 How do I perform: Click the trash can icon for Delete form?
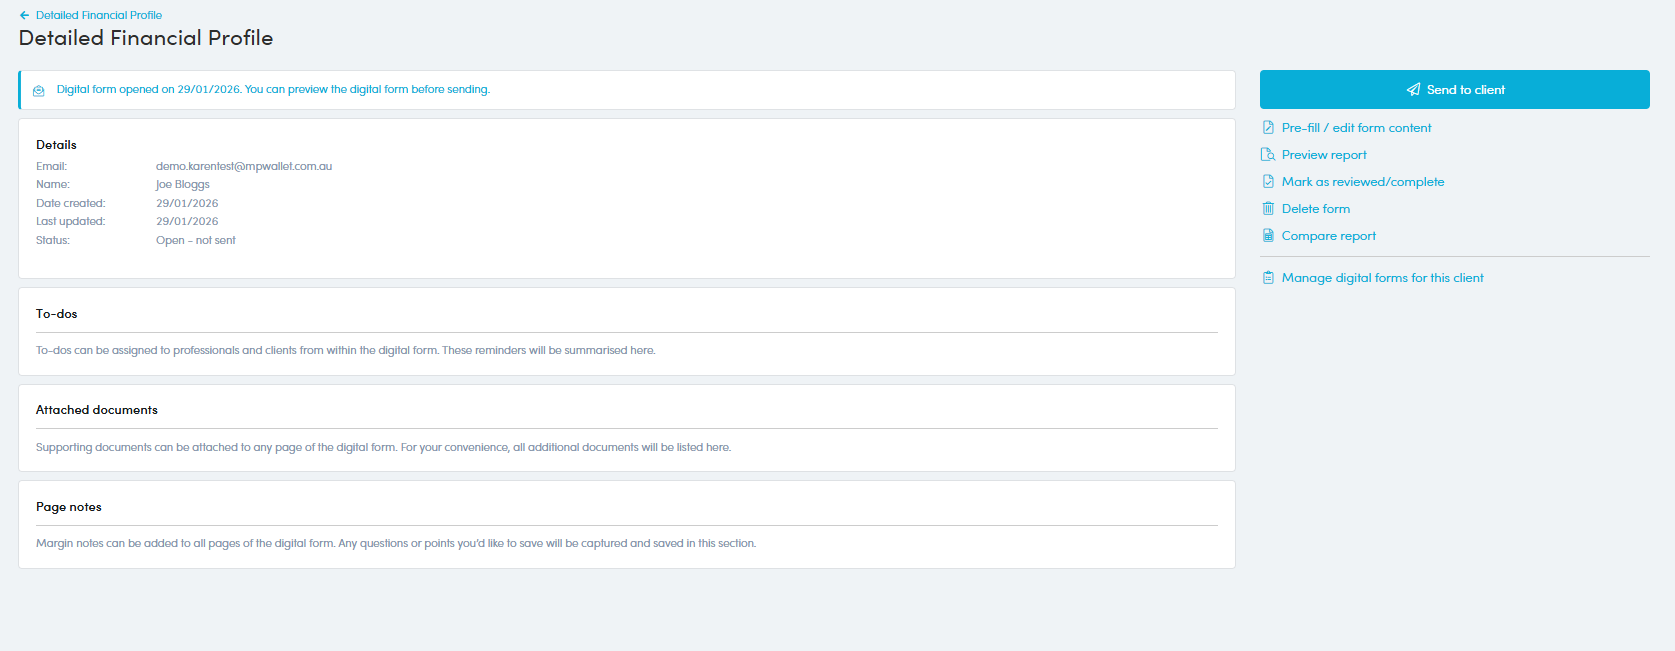1268,209
